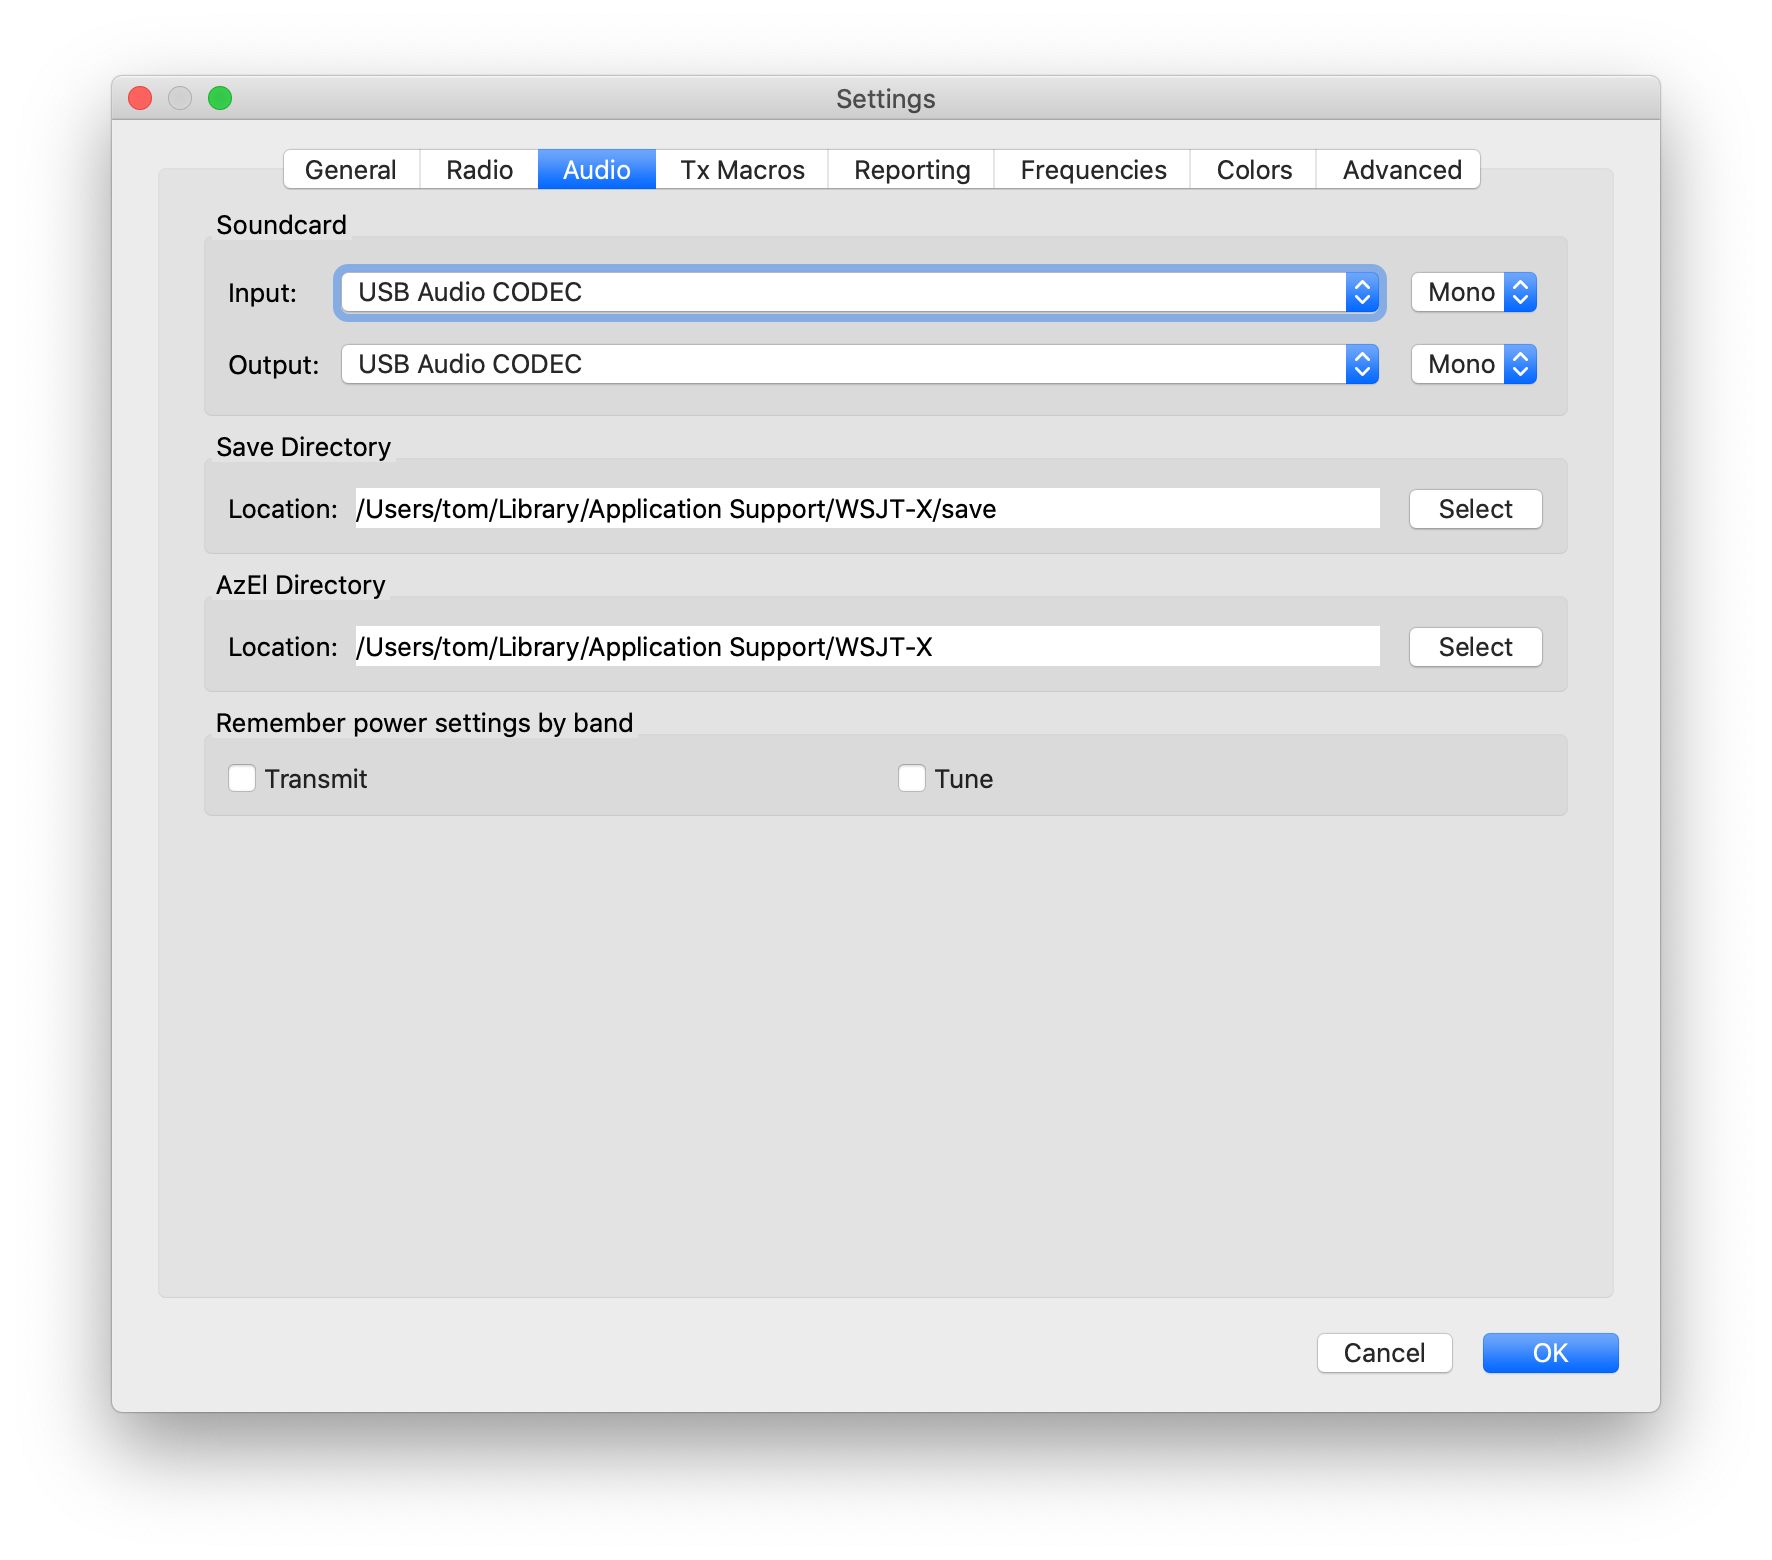Switch to the Frequencies tab
This screenshot has height=1560, width=1772.
point(1092,170)
